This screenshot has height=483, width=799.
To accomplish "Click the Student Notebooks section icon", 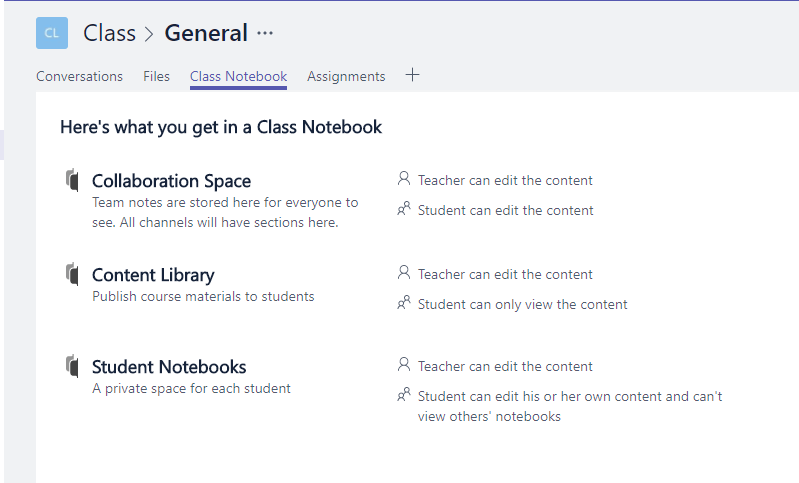I will coord(72,366).
